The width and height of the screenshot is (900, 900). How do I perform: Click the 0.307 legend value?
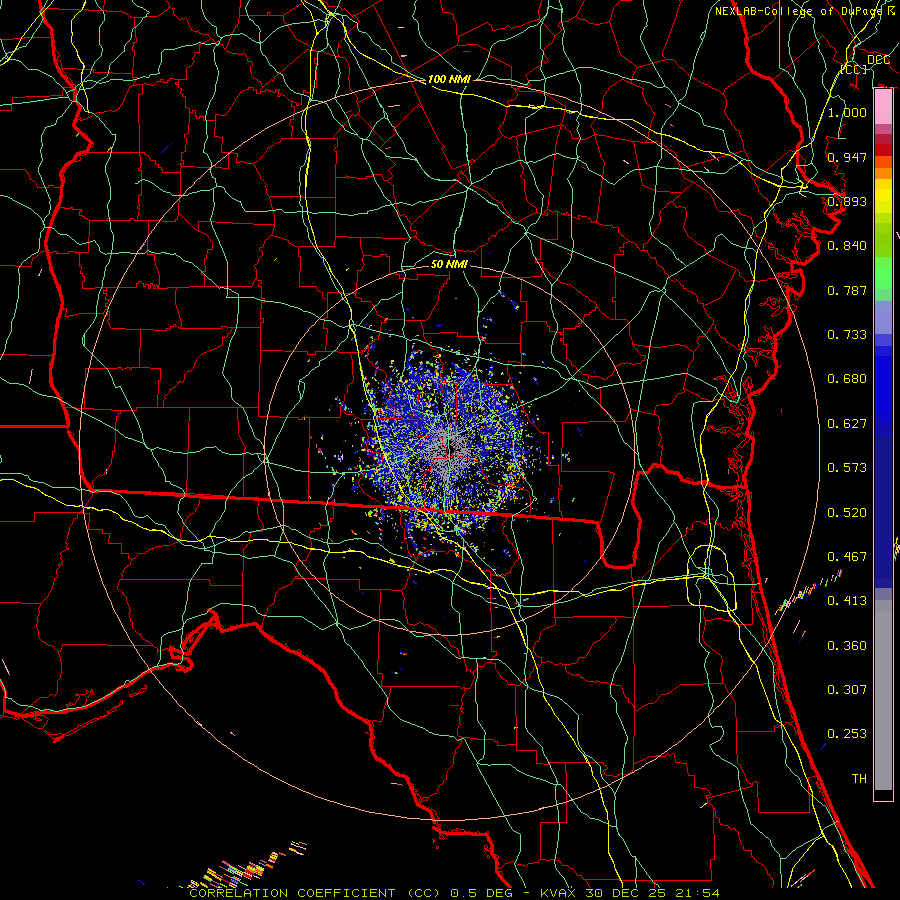click(x=847, y=689)
